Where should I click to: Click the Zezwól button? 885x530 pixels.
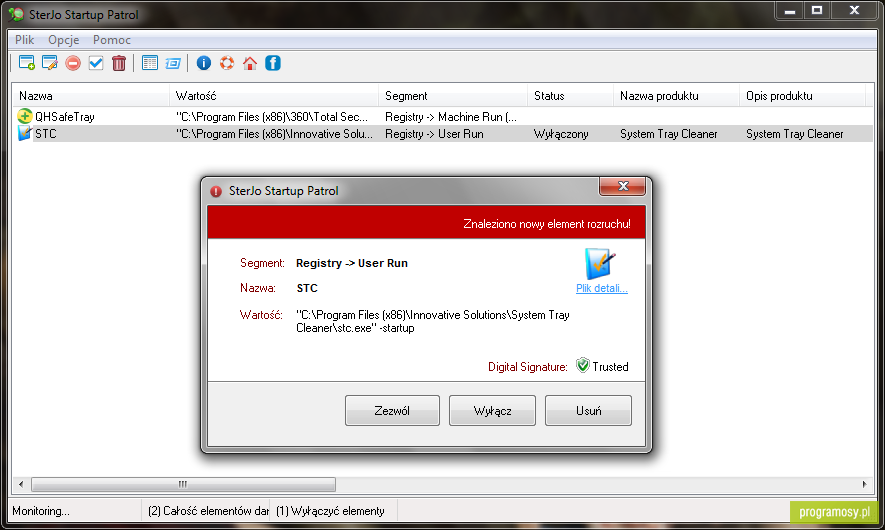pyautogui.click(x=392, y=410)
